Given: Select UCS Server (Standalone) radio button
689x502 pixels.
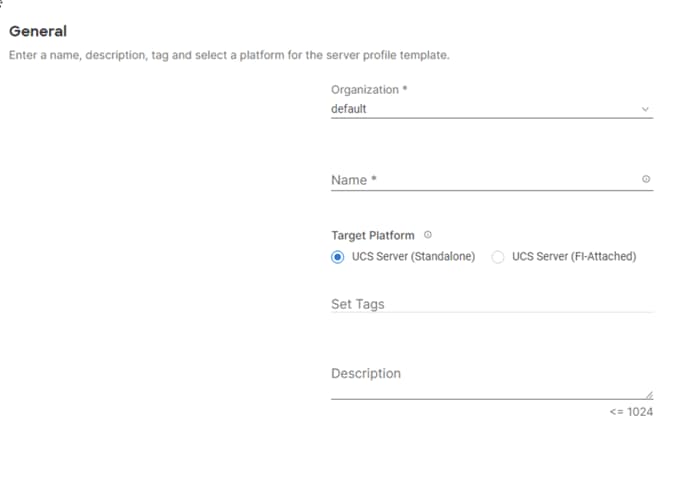Looking at the screenshot, I should [338, 256].
